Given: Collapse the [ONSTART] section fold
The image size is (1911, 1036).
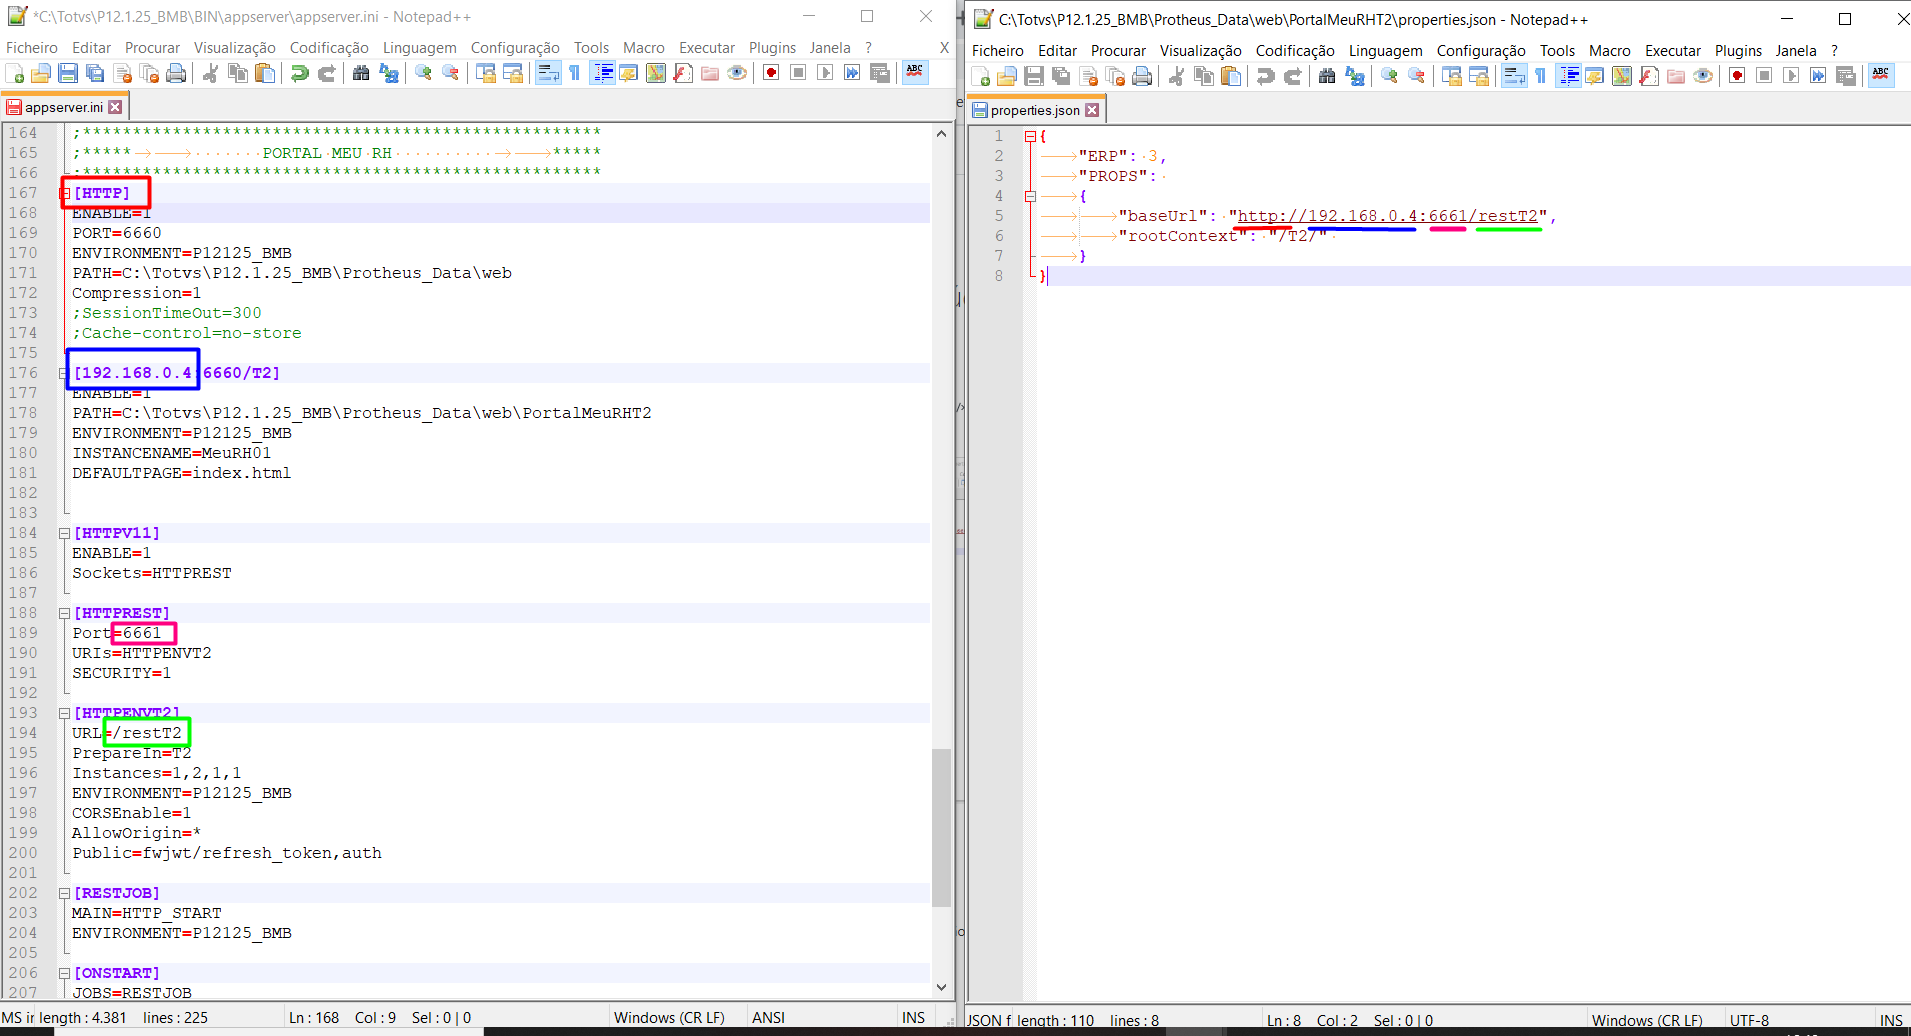Looking at the screenshot, I should coord(64,973).
